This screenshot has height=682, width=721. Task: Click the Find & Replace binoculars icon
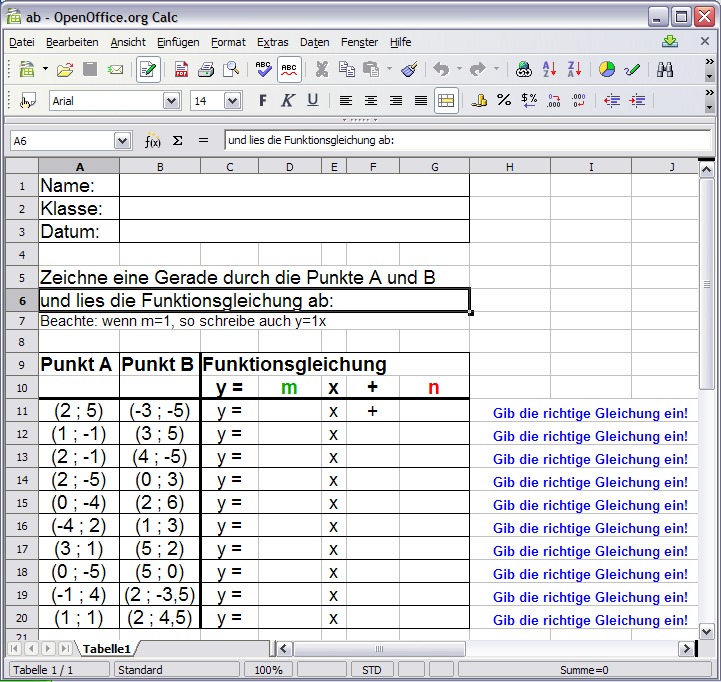click(x=665, y=70)
